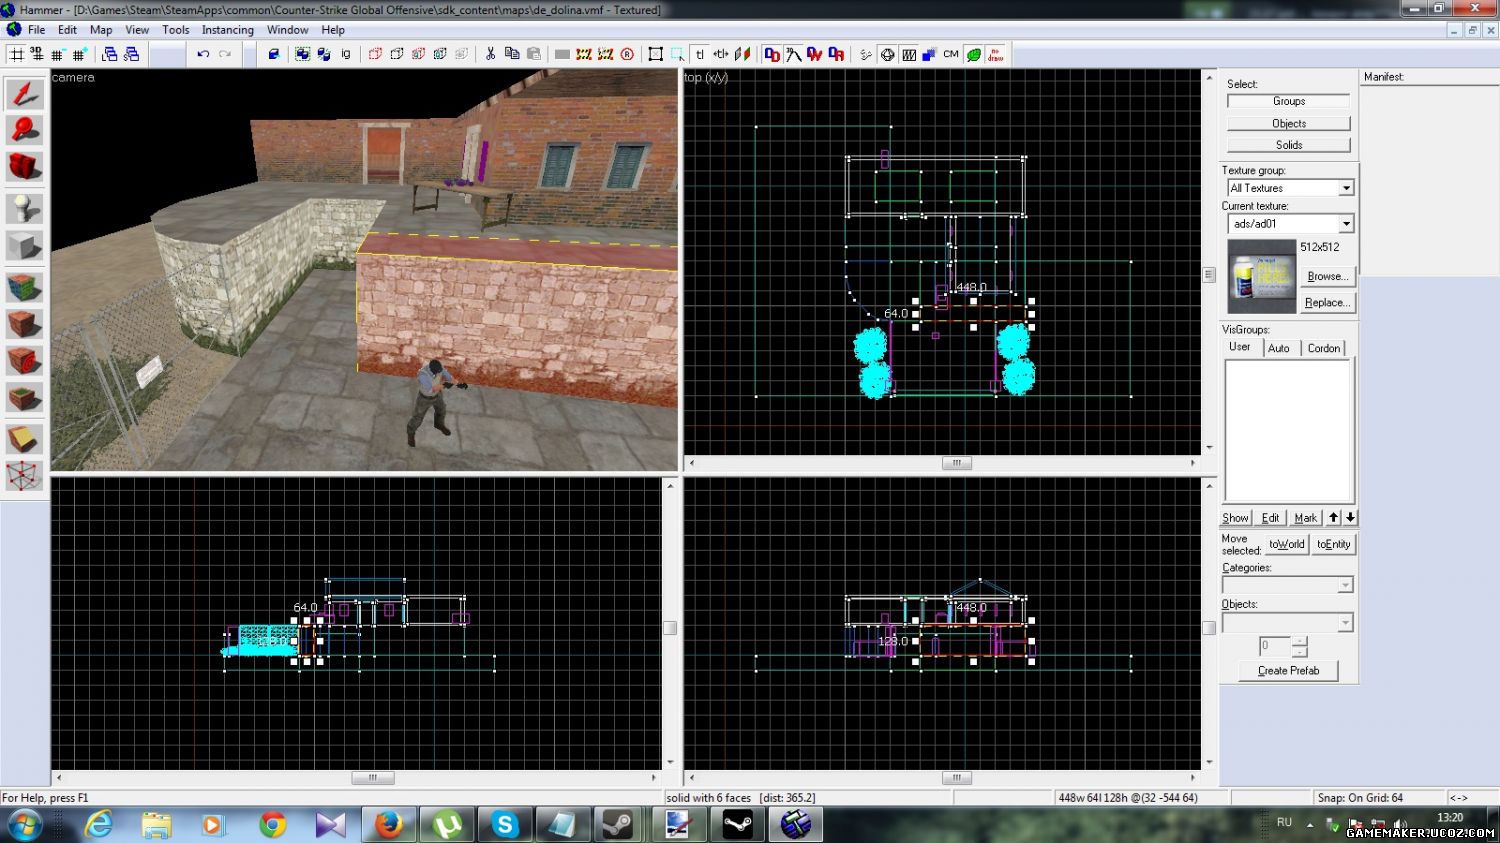Switch to the Auto VisGroups tab

tap(1278, 348)
